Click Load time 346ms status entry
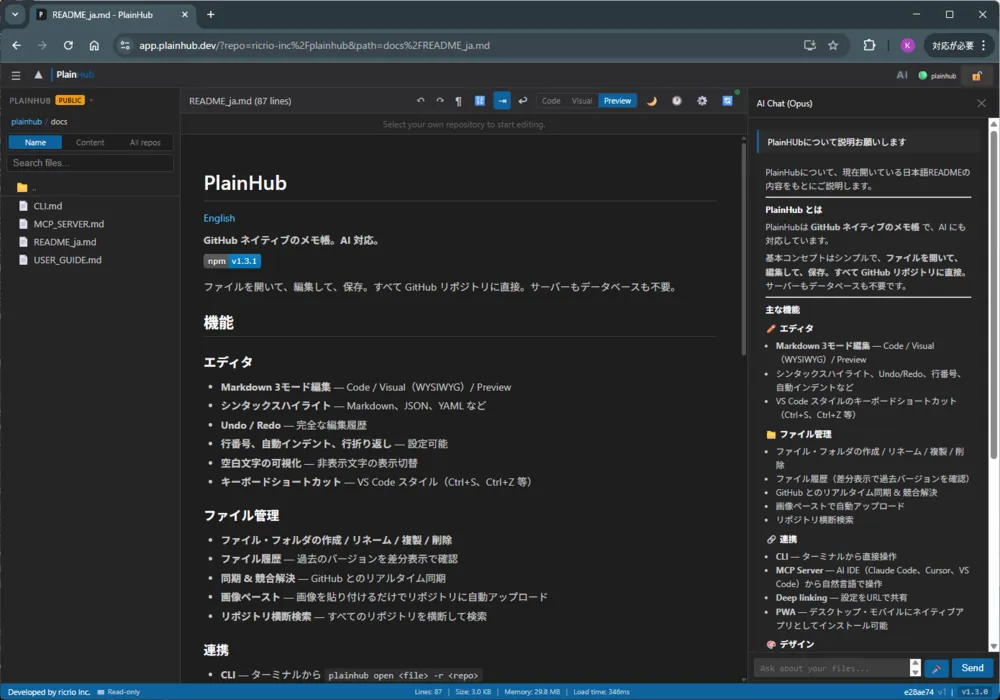The height and width of the screenshot is (700, 1000). coord(601,692)
